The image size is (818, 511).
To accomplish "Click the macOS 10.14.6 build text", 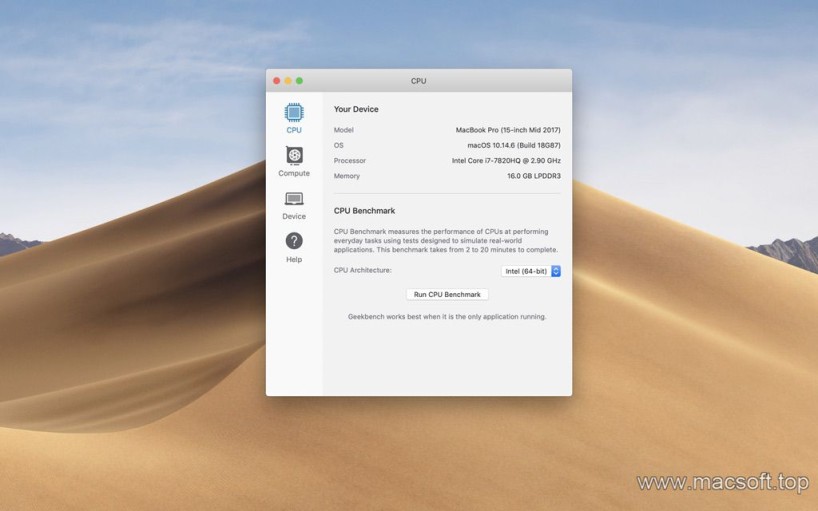I will [514, 145].
